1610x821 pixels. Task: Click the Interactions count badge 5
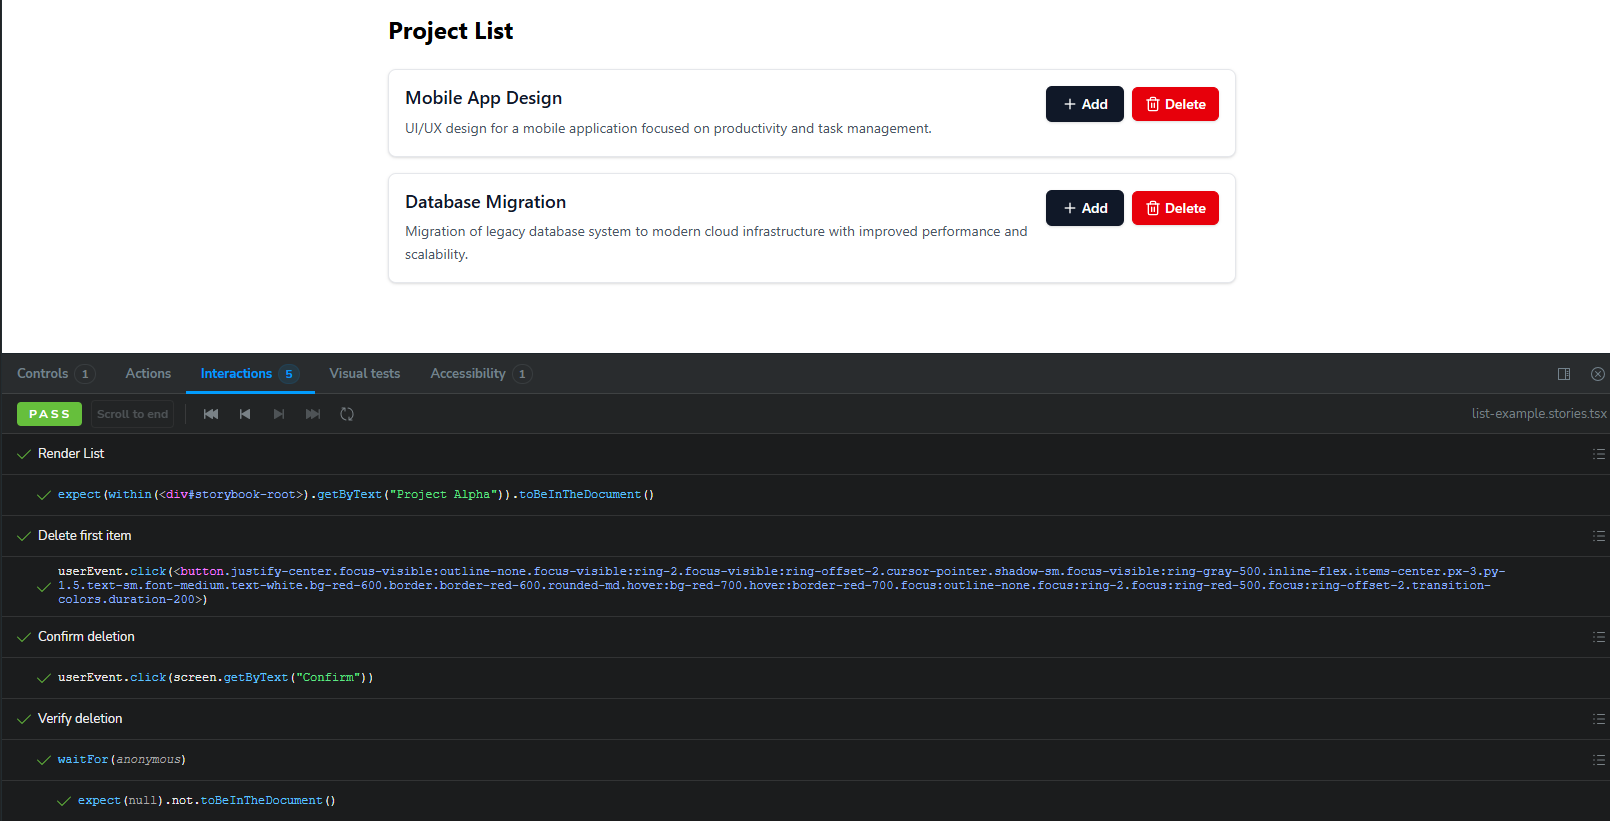coord(289,374)
